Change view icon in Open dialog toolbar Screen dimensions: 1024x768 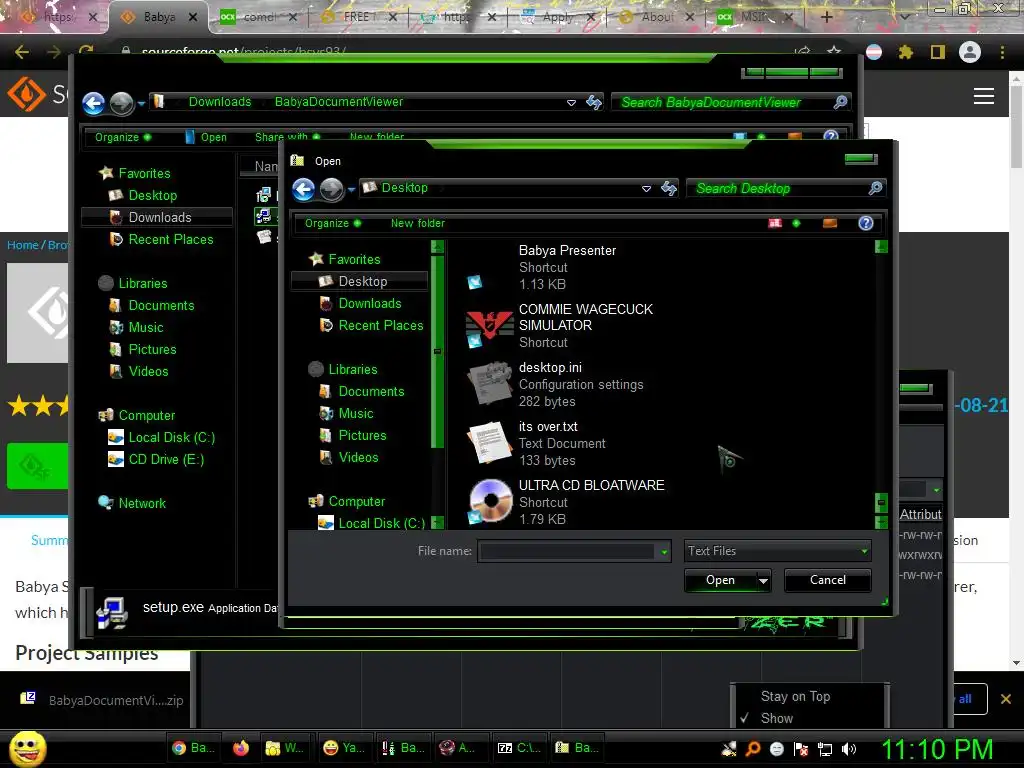tap(775, 223)
